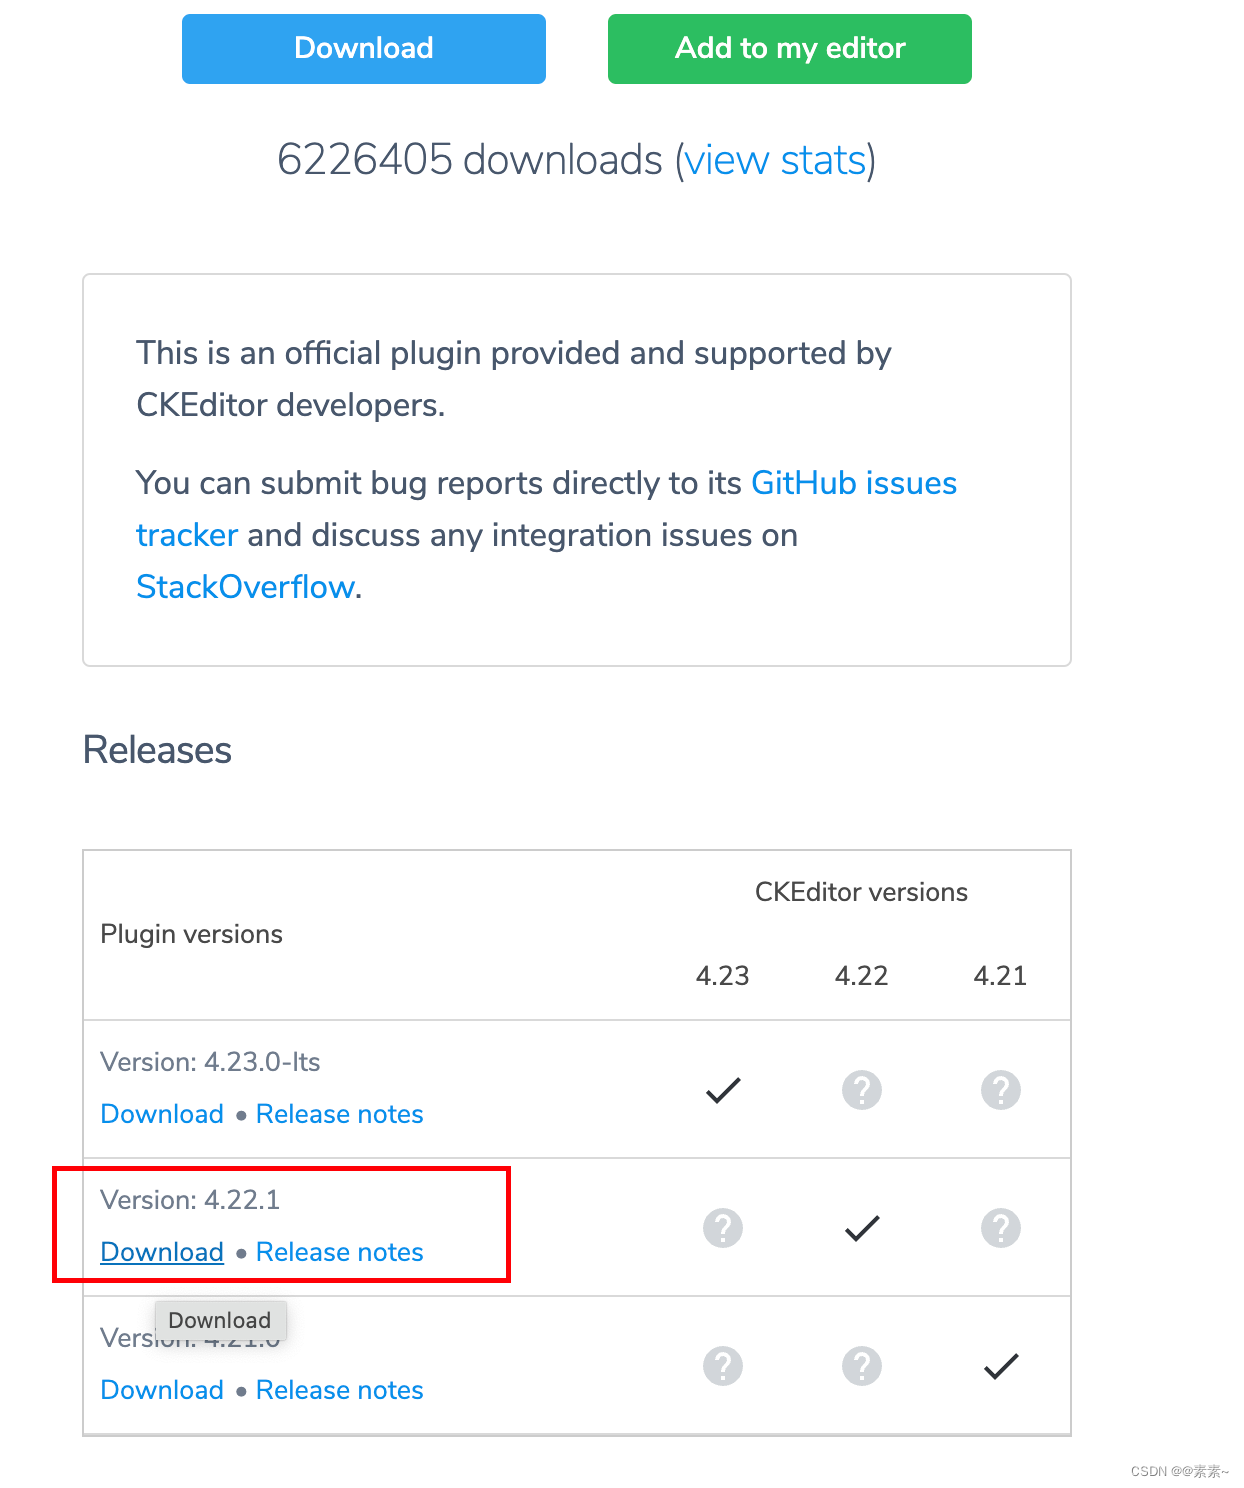Viewport: 1244px width, 1488px height.
Task: Click the CKEditor versions column header 4.23
Action: 723,976
